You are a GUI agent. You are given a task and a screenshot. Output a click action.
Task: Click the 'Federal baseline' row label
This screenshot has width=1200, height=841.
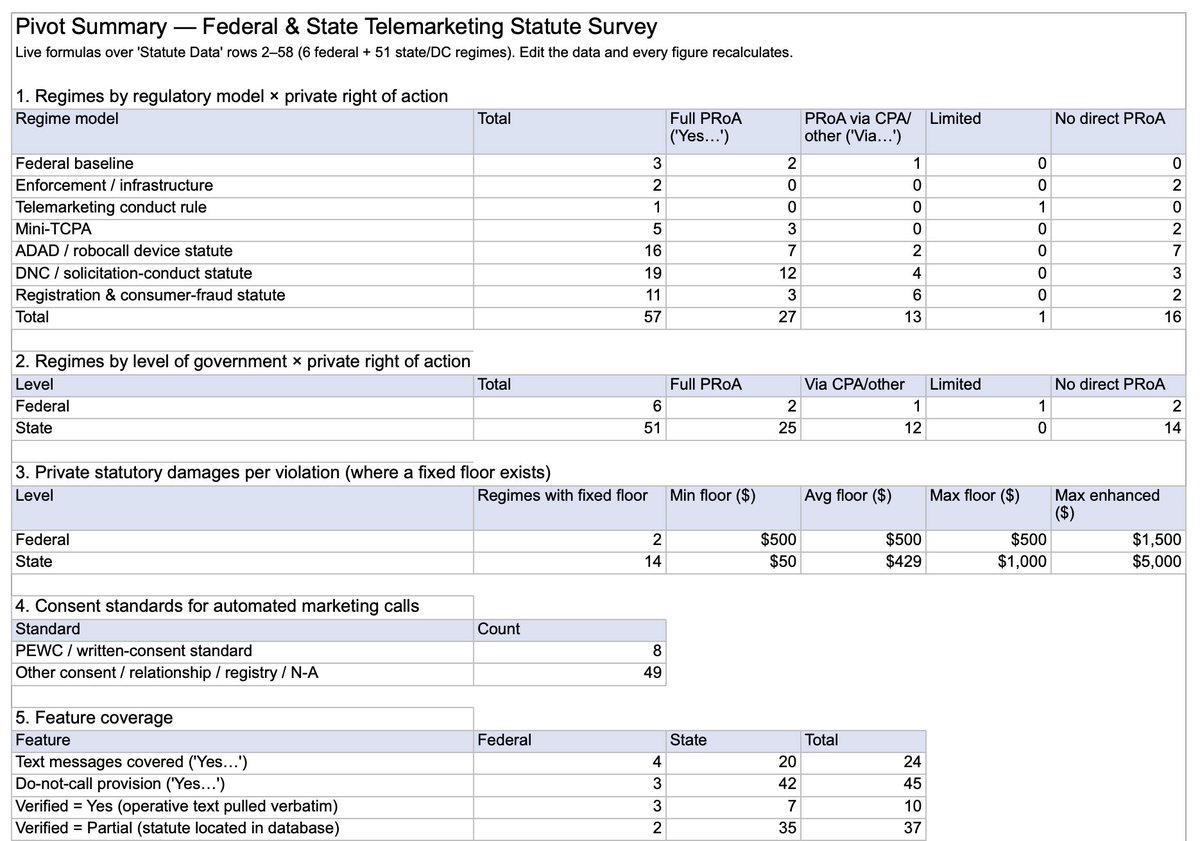[243, 163]
